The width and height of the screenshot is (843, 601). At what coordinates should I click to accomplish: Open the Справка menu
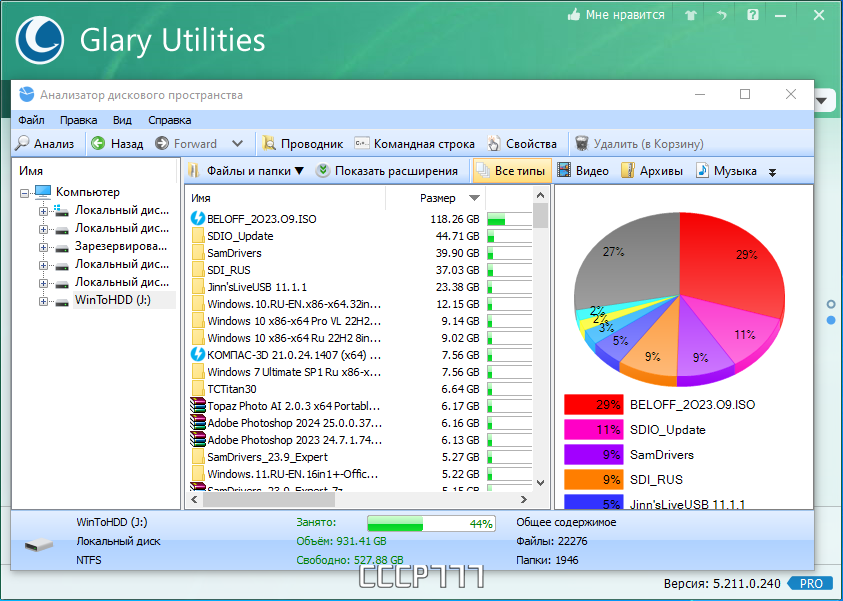tap(169, 120)
